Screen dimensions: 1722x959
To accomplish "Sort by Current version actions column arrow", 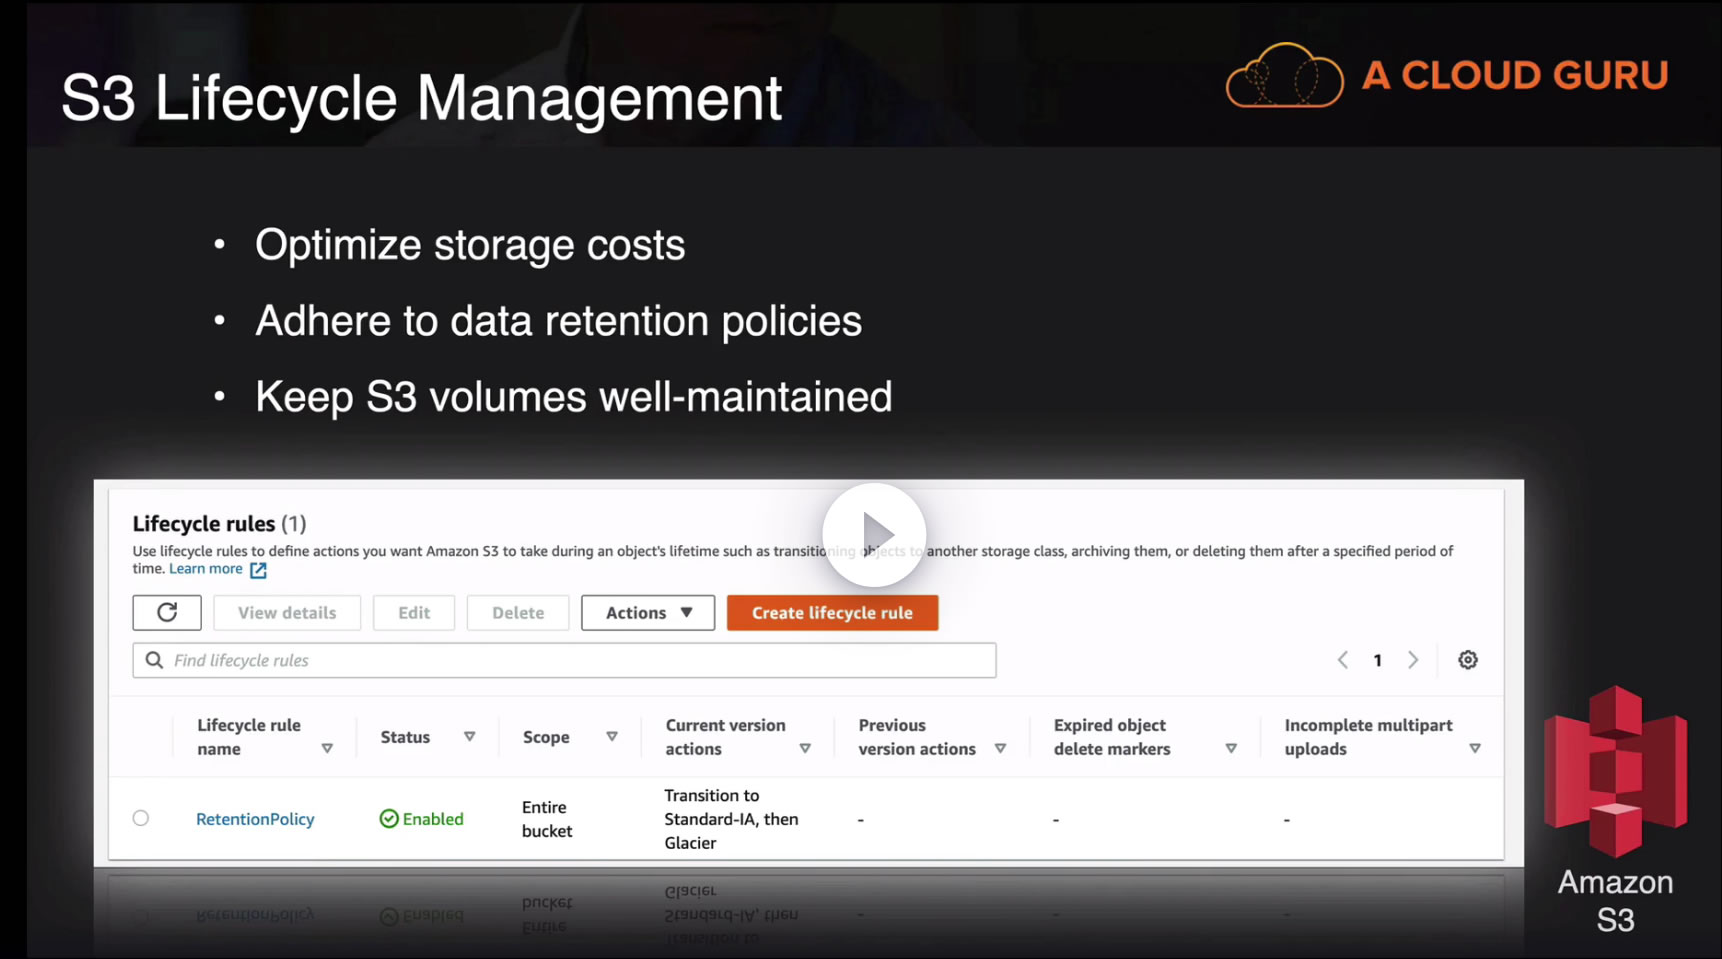I will (x=805, y=749).
